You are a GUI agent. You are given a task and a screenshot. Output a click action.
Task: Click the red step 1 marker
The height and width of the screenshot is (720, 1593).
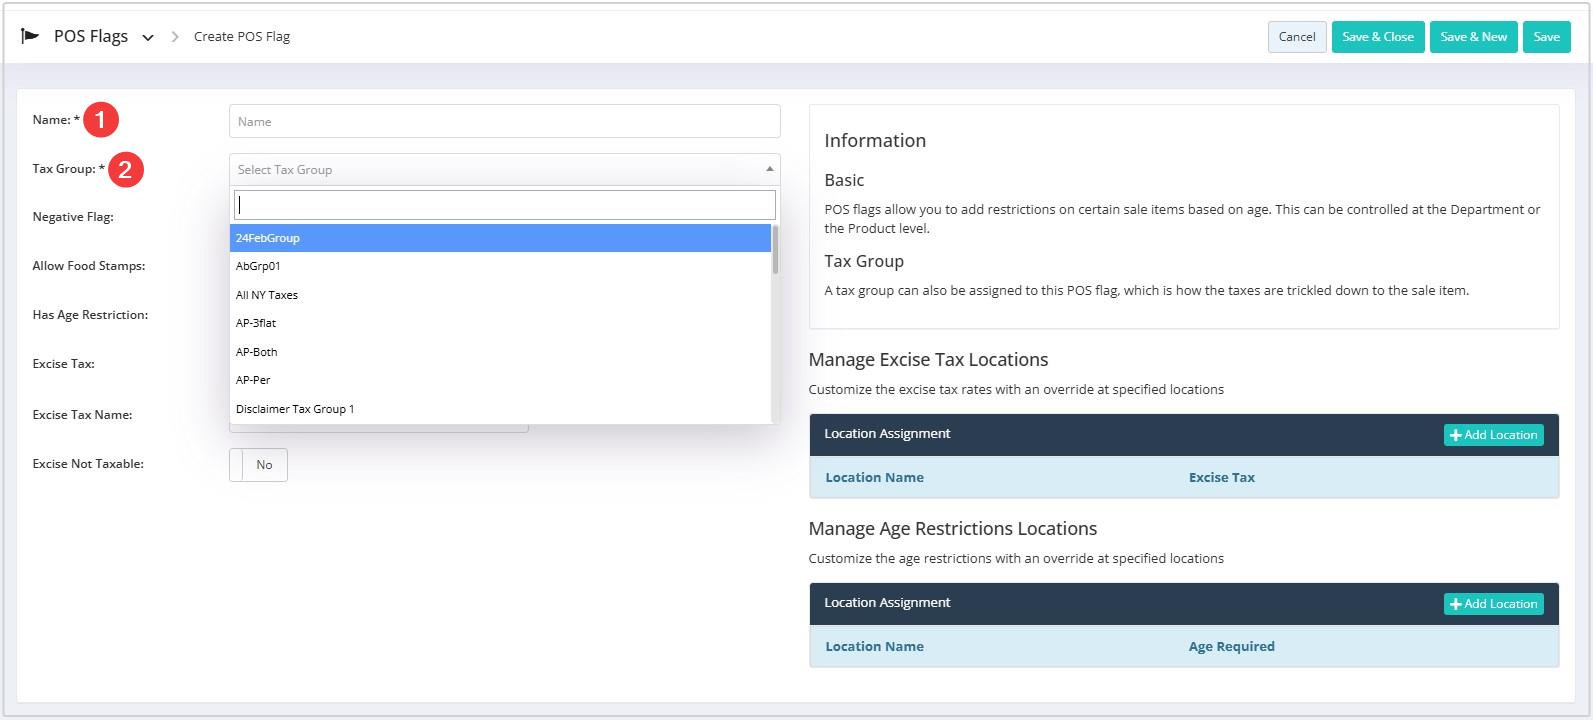(101, 120)
